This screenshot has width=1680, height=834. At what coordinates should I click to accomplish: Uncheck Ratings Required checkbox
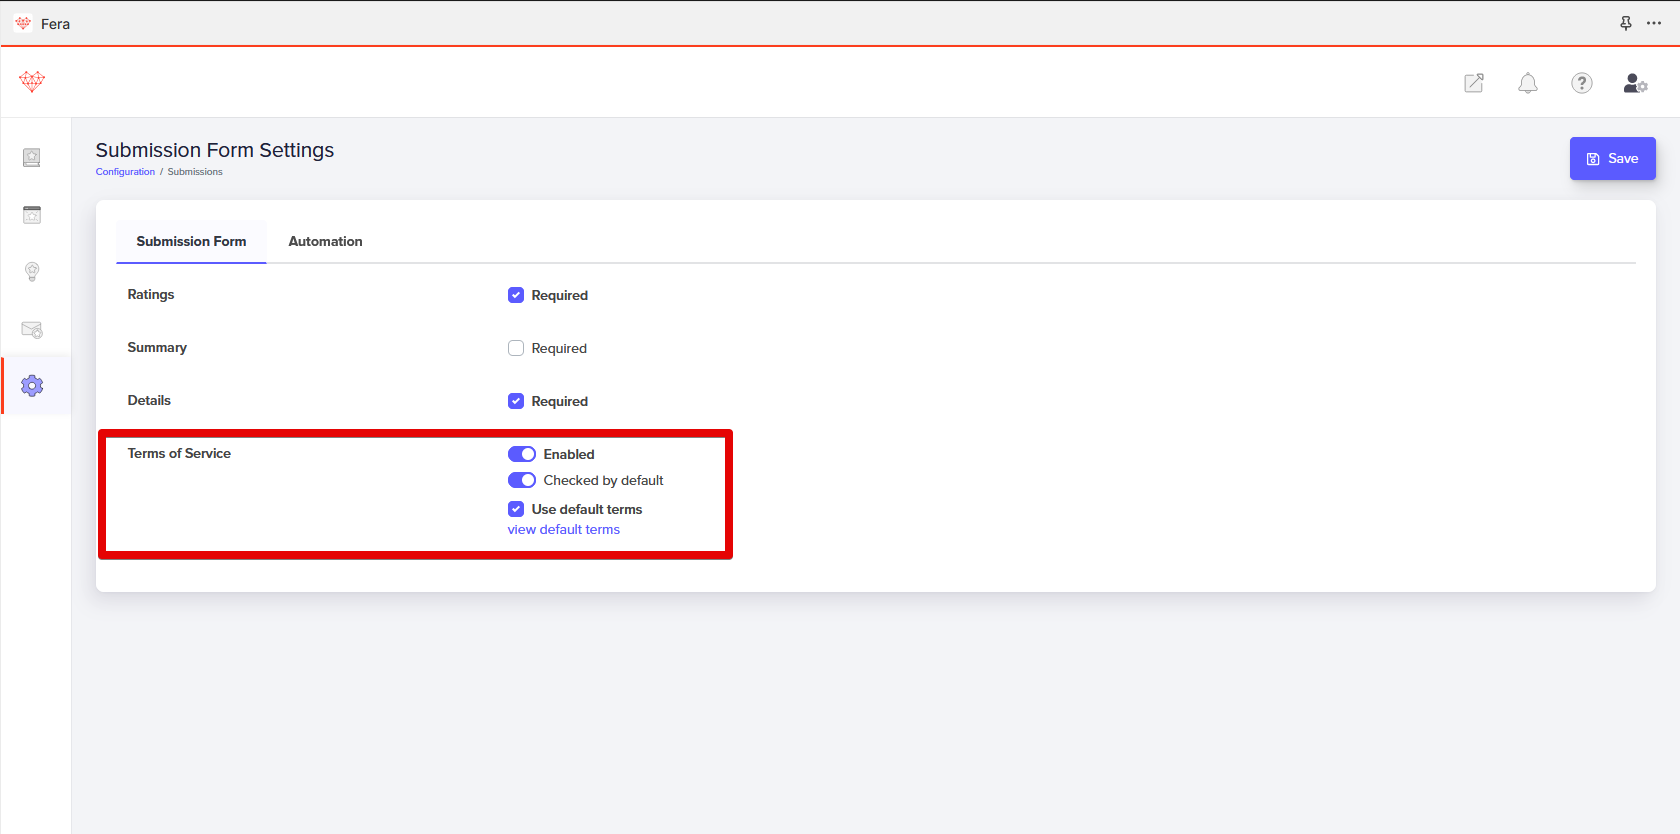pyautogui.click(x=516, y=295)
